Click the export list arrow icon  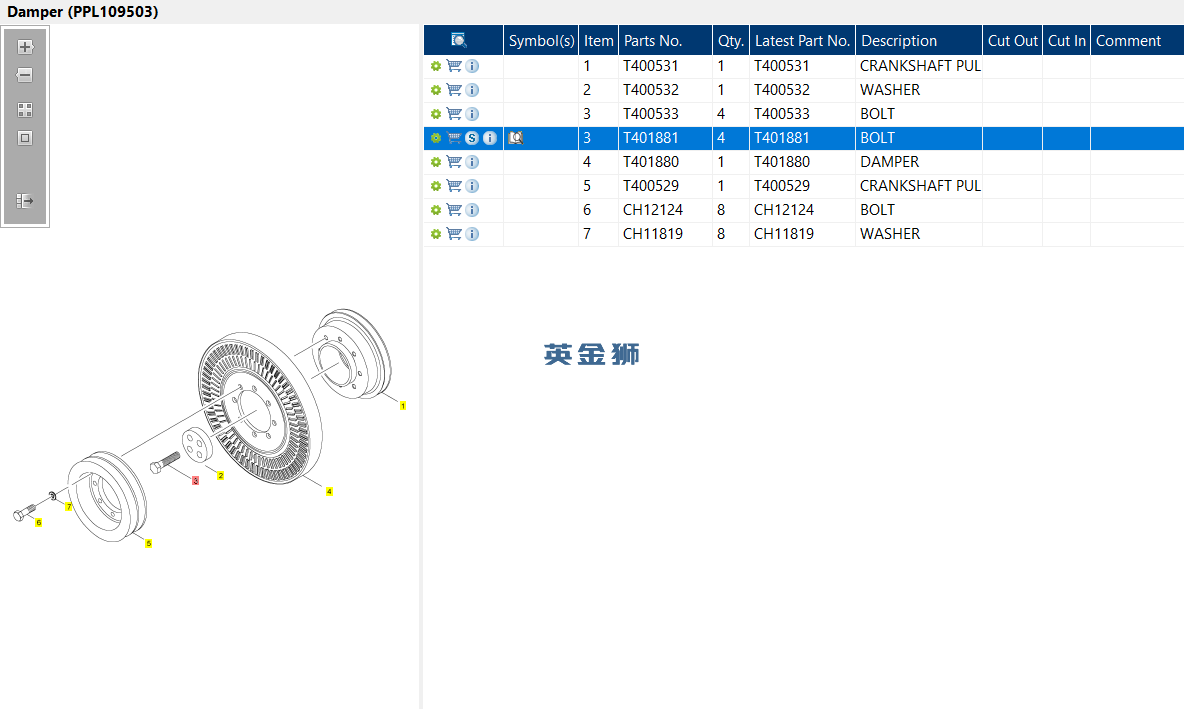pyautogui.click(x=25, y=201)
